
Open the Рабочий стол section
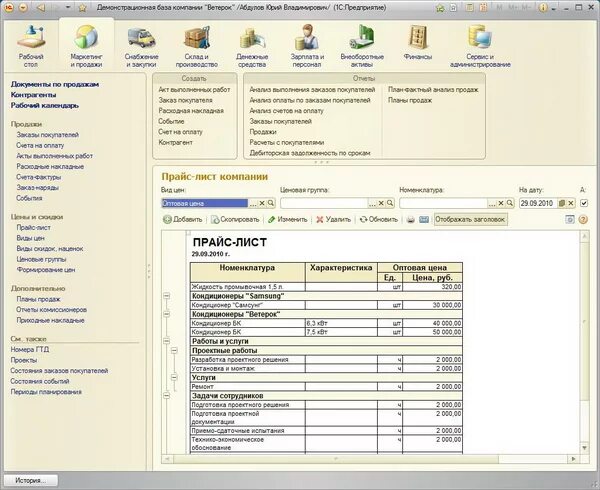31,46
